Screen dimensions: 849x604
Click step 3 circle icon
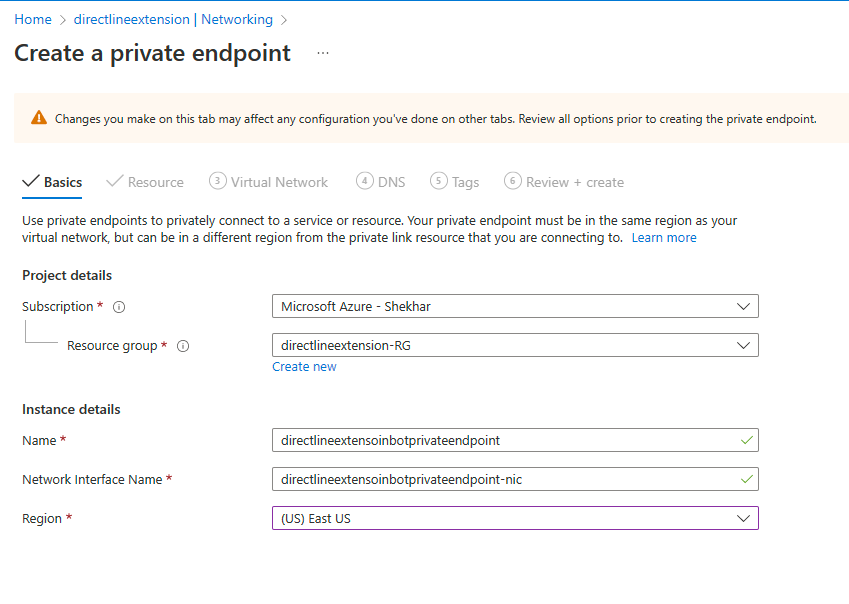click(217, 181)
